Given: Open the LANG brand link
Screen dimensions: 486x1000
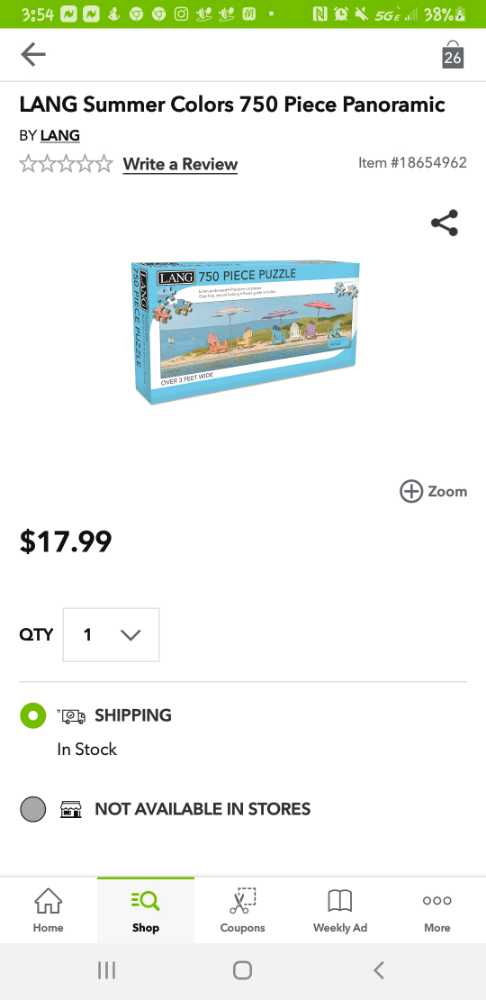Looking at the screenshot, I should 60,135.
